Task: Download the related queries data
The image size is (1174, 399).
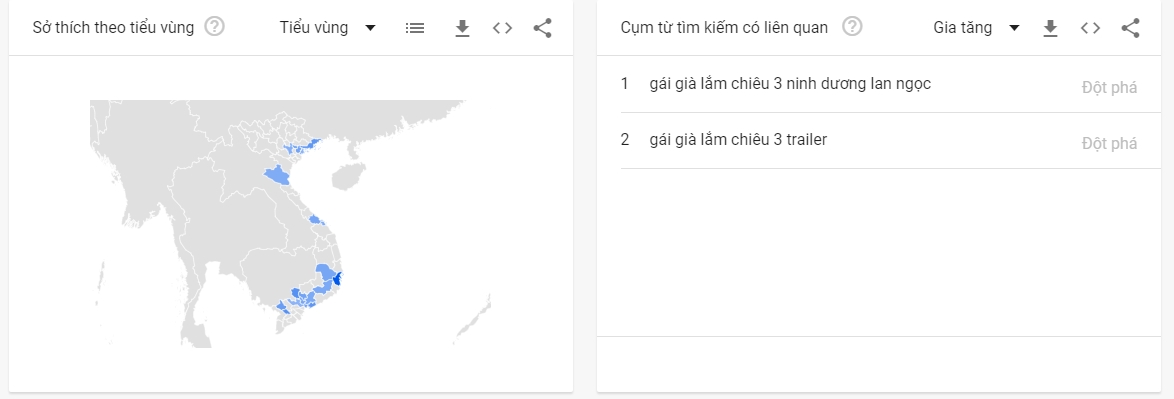Action: (1050, 28)
